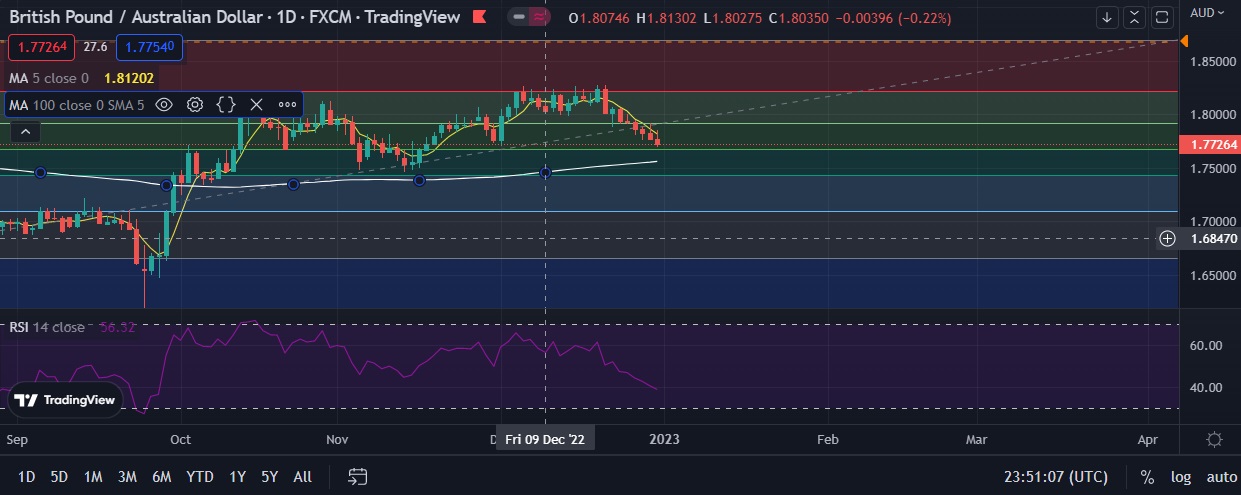
Task: Select the MA 100 close SMA legend label
Action: (77, 104)
